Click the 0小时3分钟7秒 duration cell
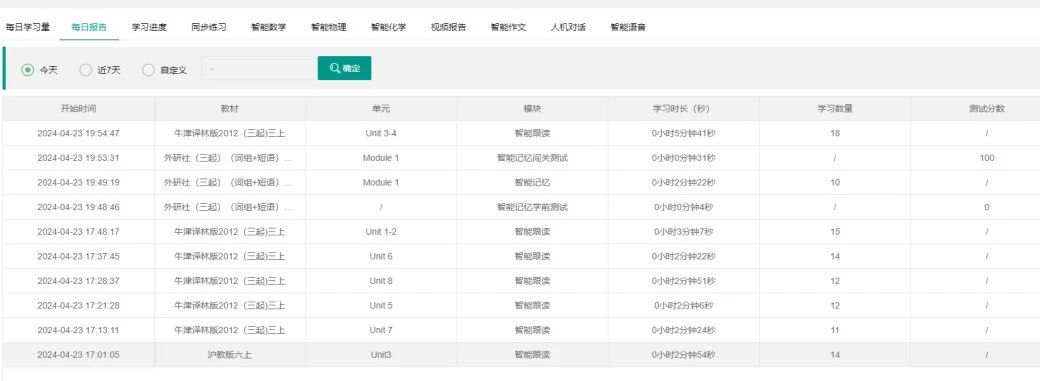The image size is (1040, 381). [x=683, y=232]
